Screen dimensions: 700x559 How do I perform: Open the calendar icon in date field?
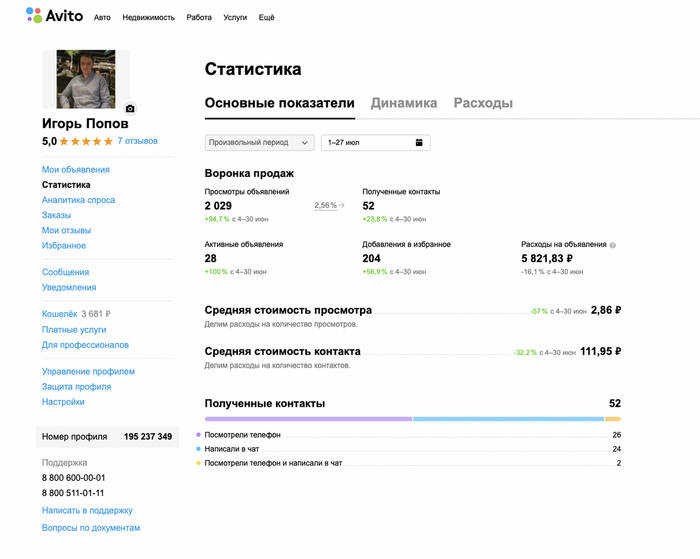point(419,142)
